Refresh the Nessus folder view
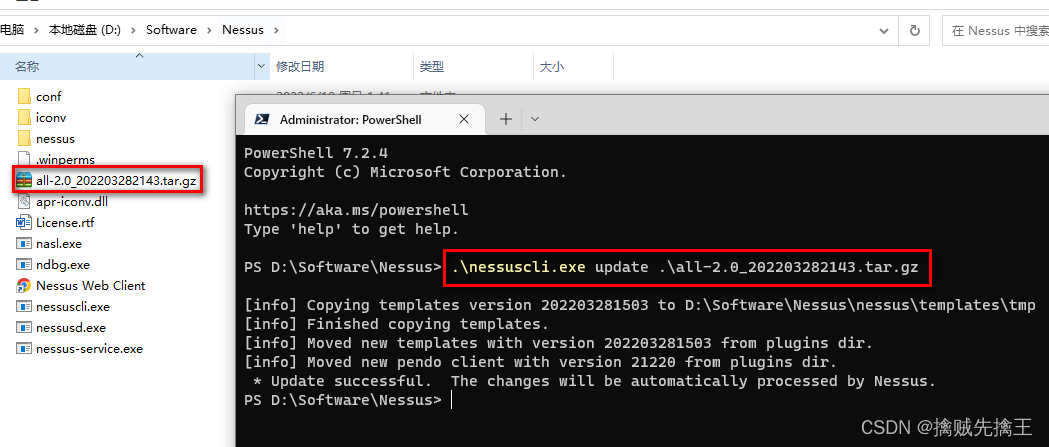 [x=914, y=30]
